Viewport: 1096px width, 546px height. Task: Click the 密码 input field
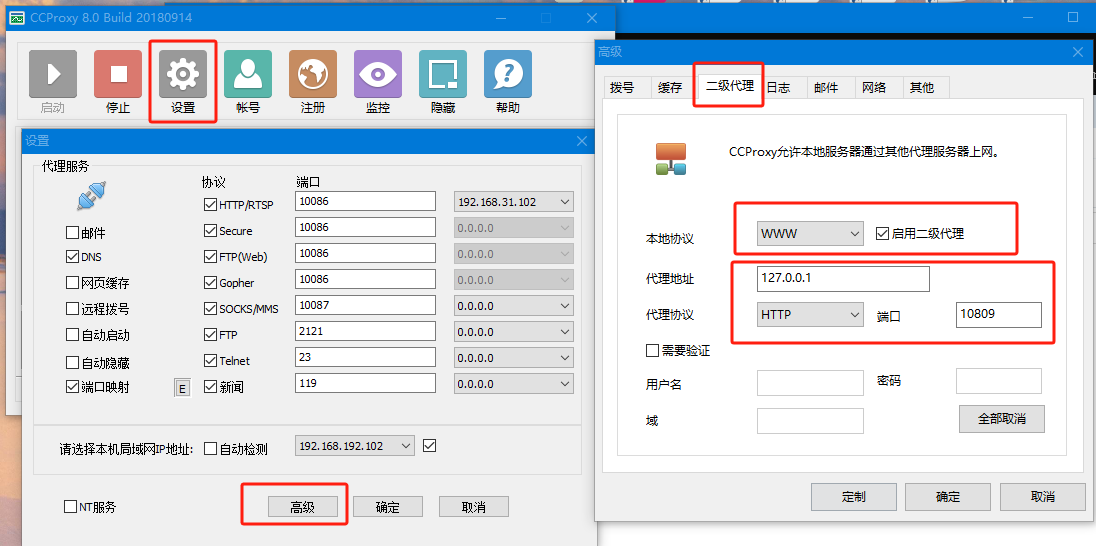999,381
